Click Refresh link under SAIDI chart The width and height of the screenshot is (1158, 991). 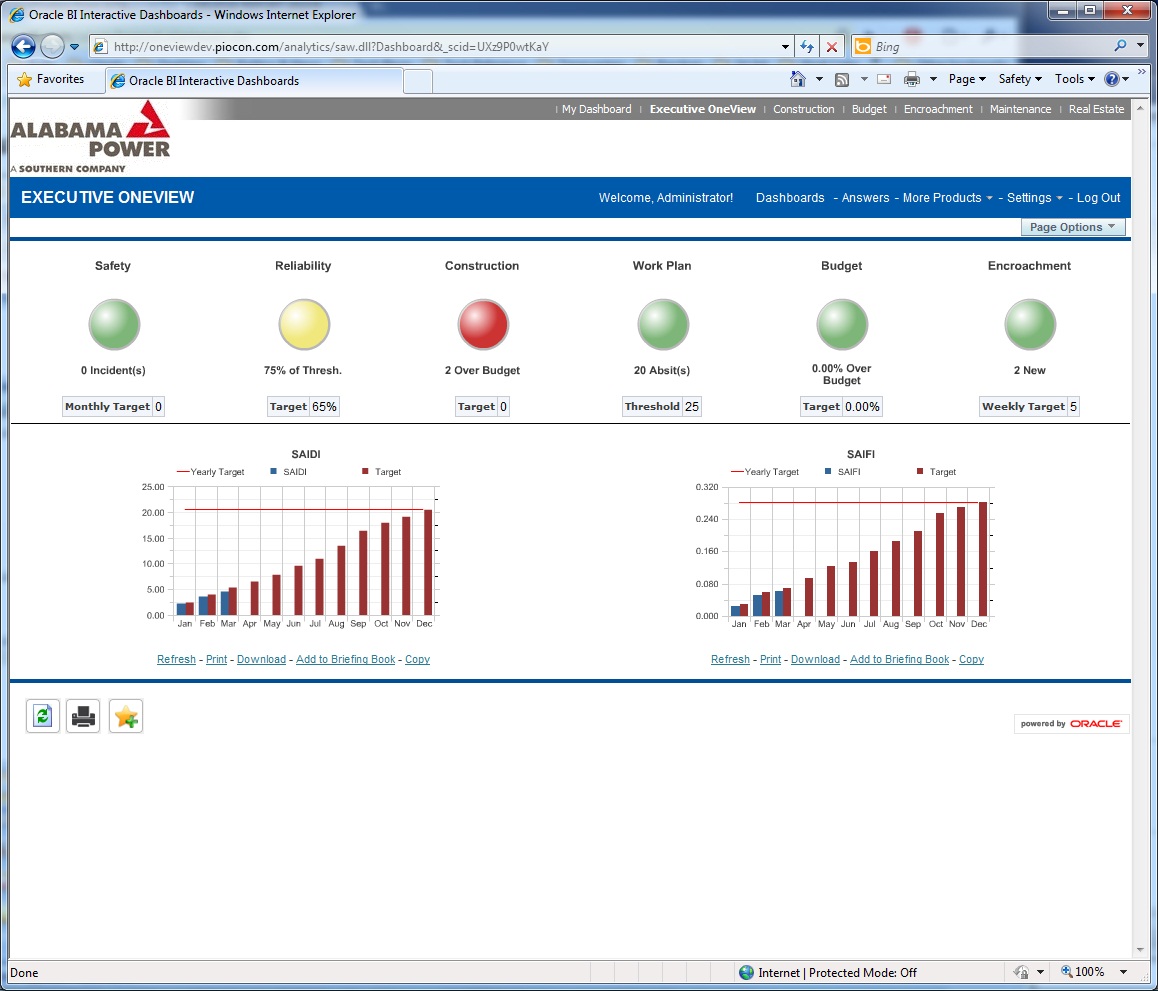point(176,659)
